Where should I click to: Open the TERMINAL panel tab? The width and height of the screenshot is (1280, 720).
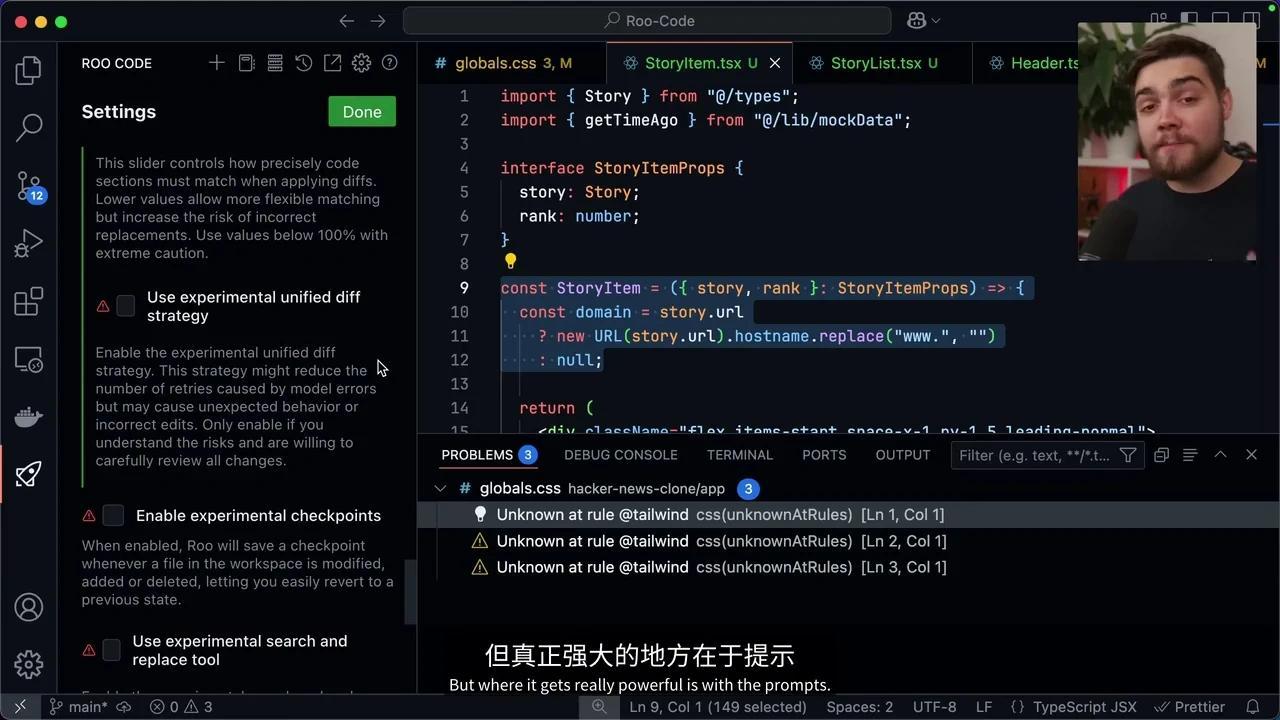[x=740, y=455]
